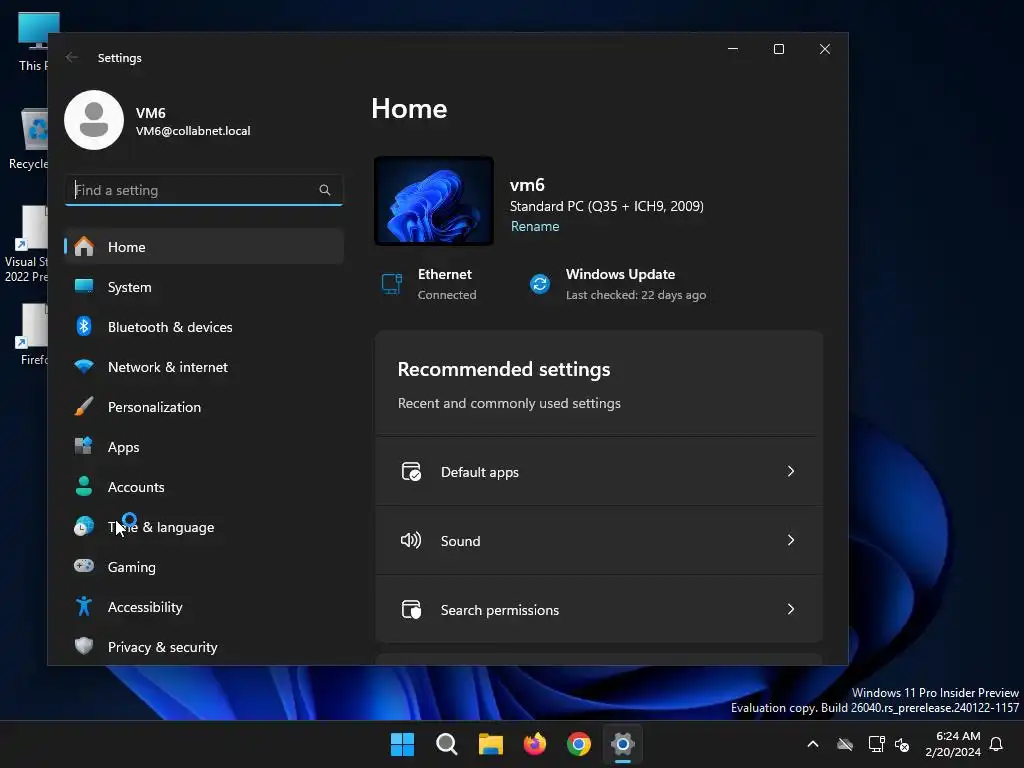Click the search magnifier in Find a setting
The image size is (1024, 768).
coord(325,190)
